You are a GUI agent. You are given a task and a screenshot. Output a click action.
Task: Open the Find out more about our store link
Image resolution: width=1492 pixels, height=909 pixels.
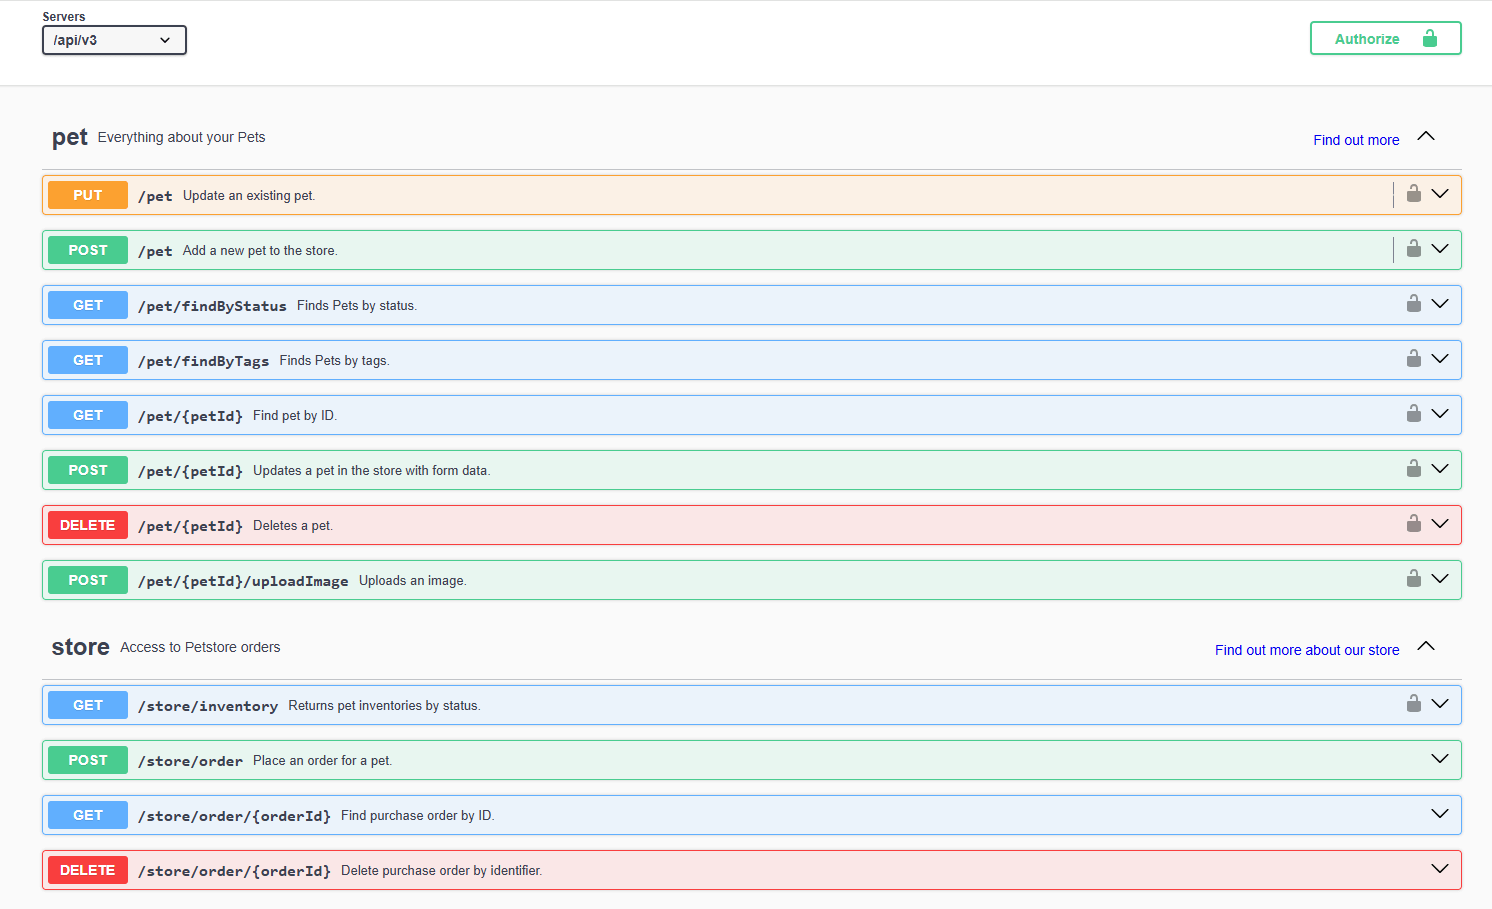coord(1306,649)
